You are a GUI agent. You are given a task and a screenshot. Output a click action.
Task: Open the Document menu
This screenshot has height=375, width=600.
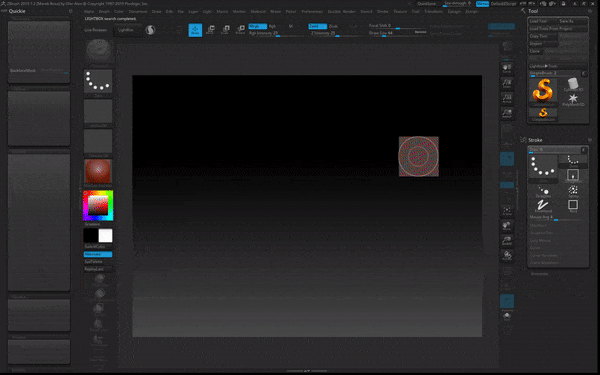(x=138, y=12)
